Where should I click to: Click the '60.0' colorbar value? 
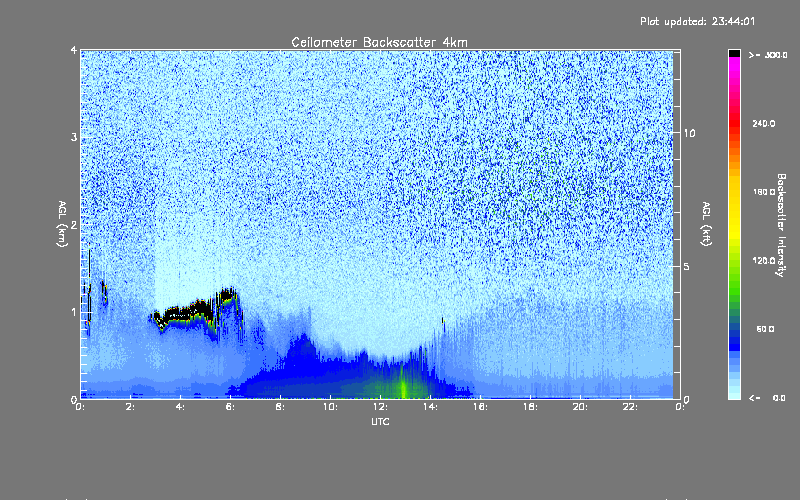pos(765,329)
